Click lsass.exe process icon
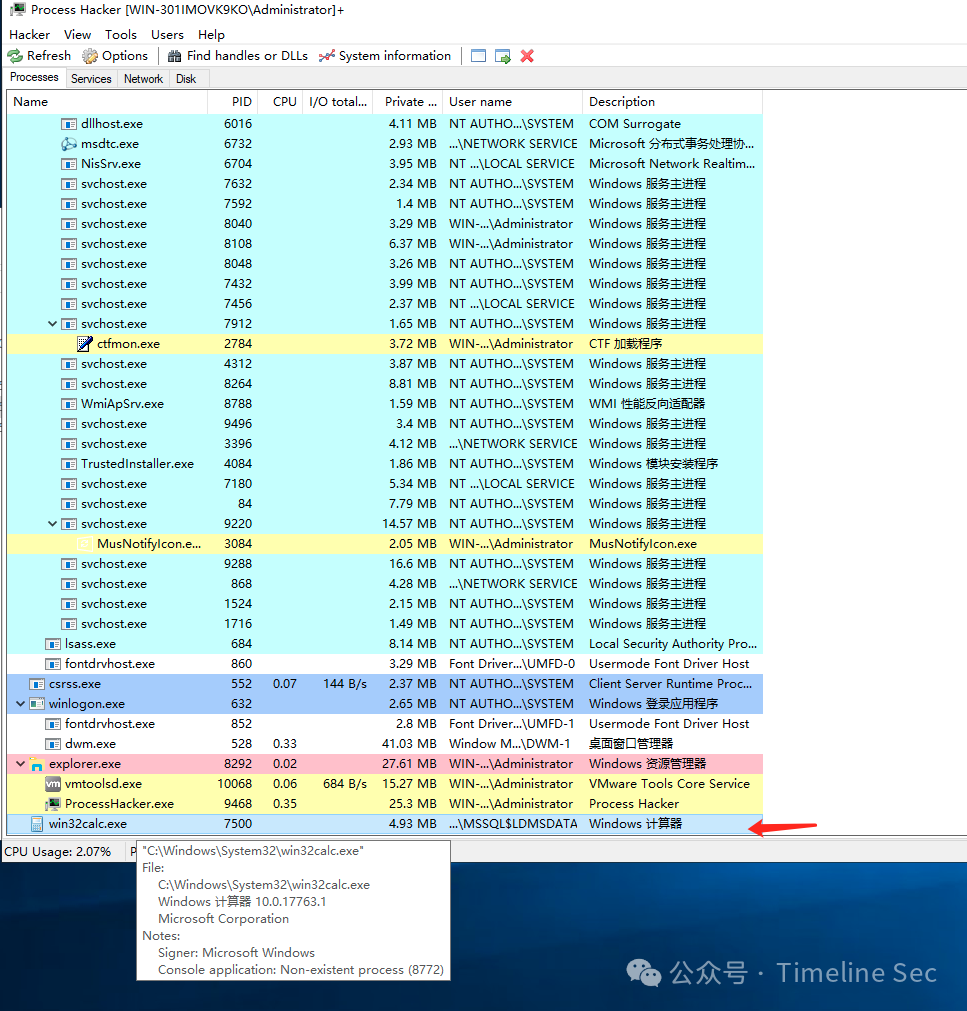 point(53,644)
